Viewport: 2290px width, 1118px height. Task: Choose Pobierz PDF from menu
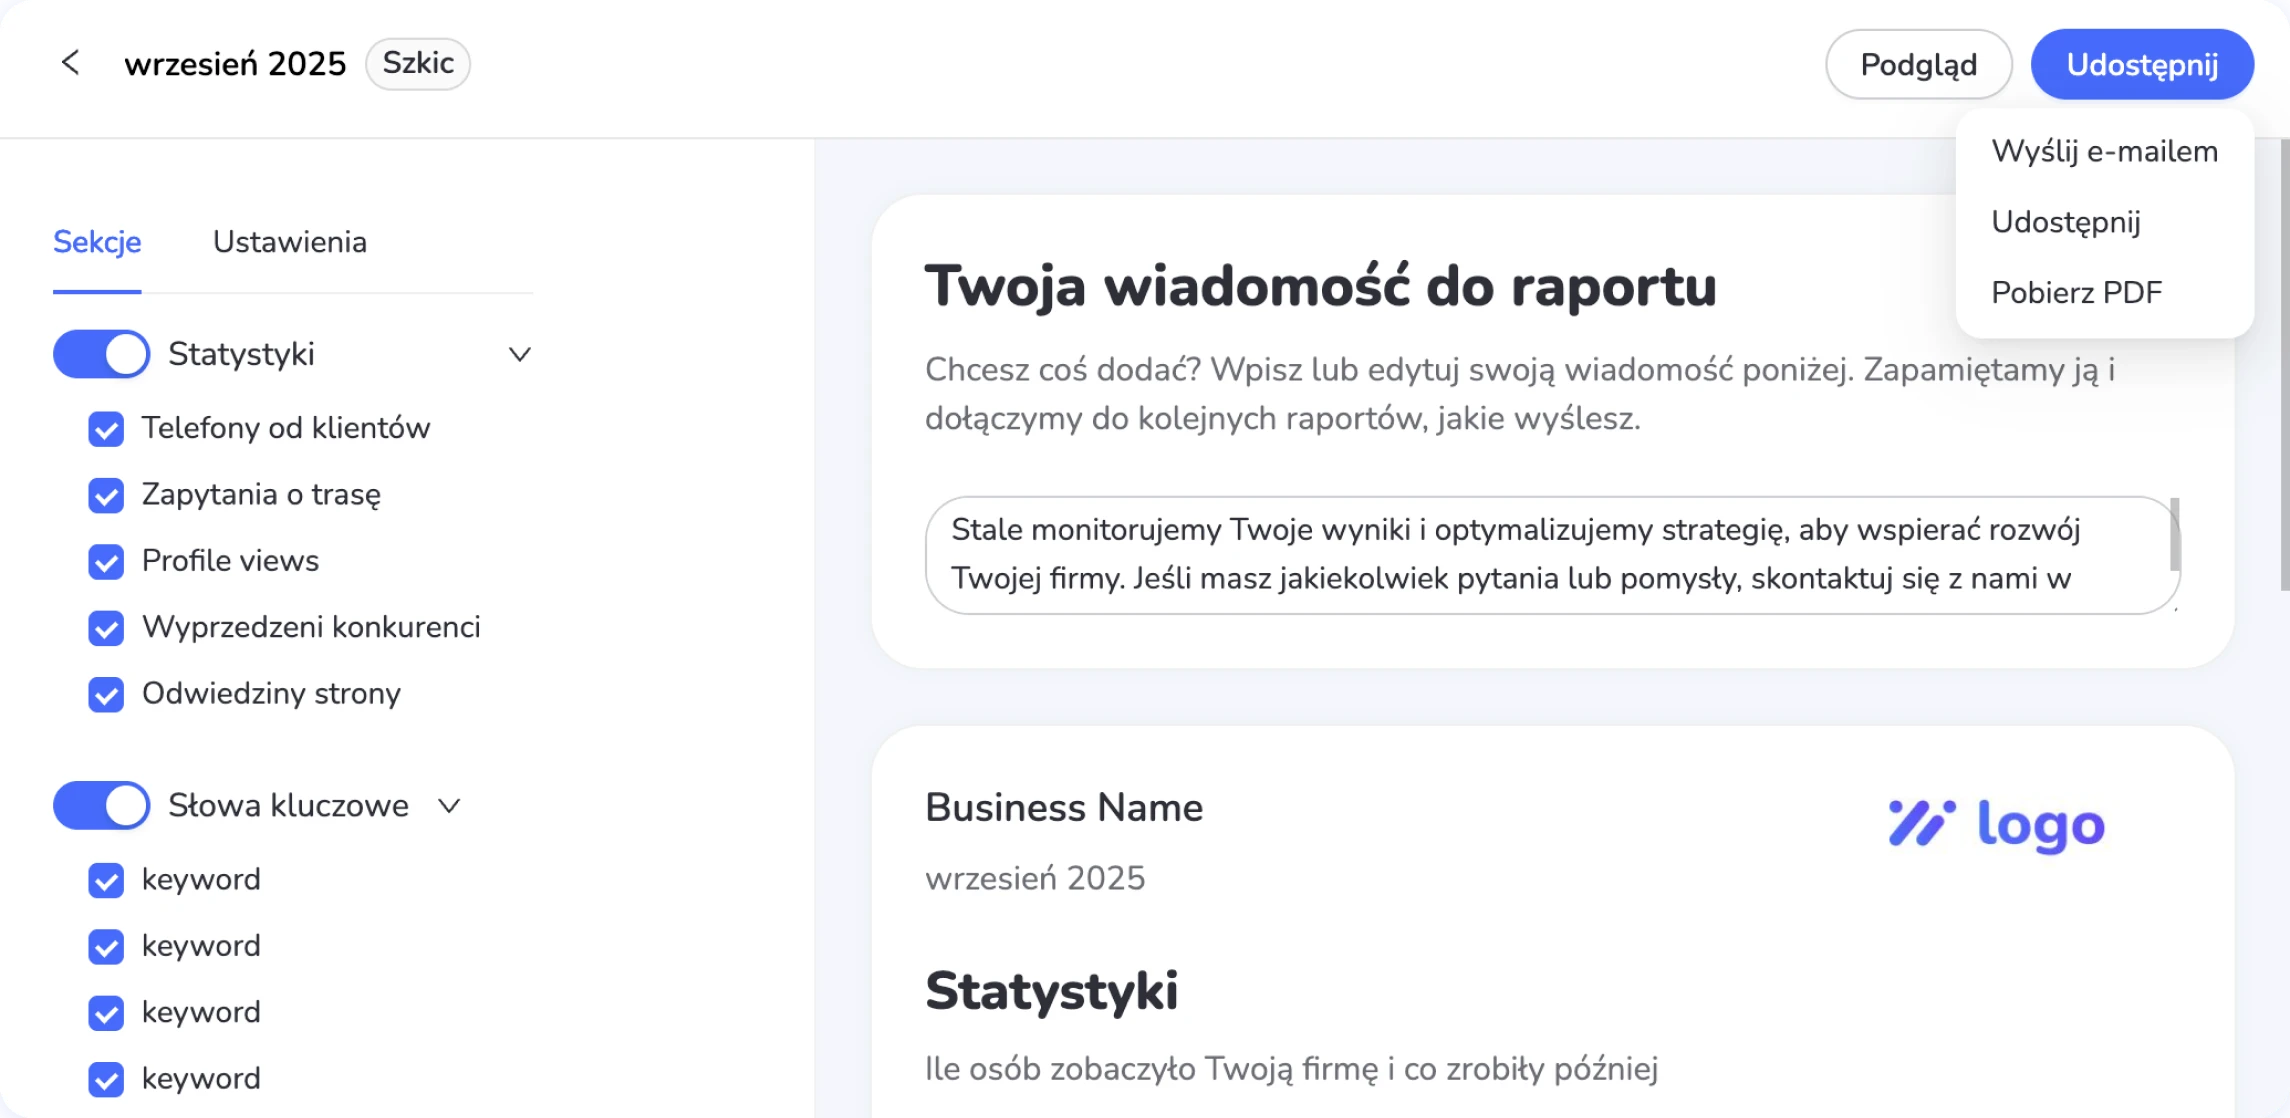2076,292
